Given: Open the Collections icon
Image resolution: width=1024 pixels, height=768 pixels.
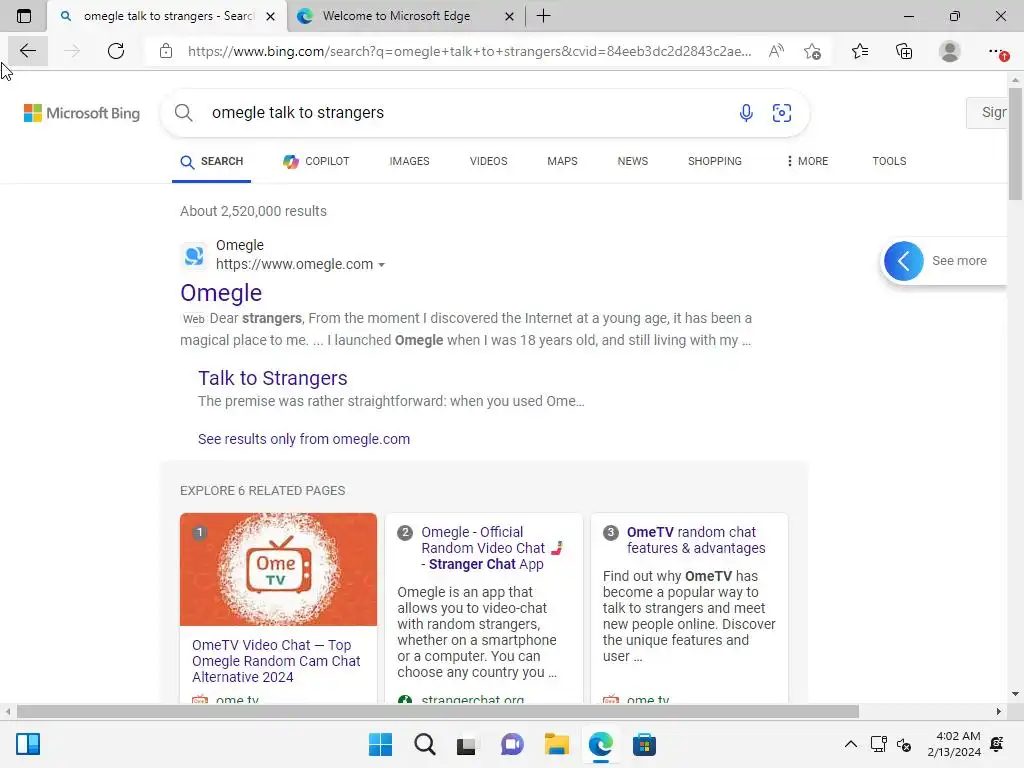Looking at the screenshot, I should (904, 51).
